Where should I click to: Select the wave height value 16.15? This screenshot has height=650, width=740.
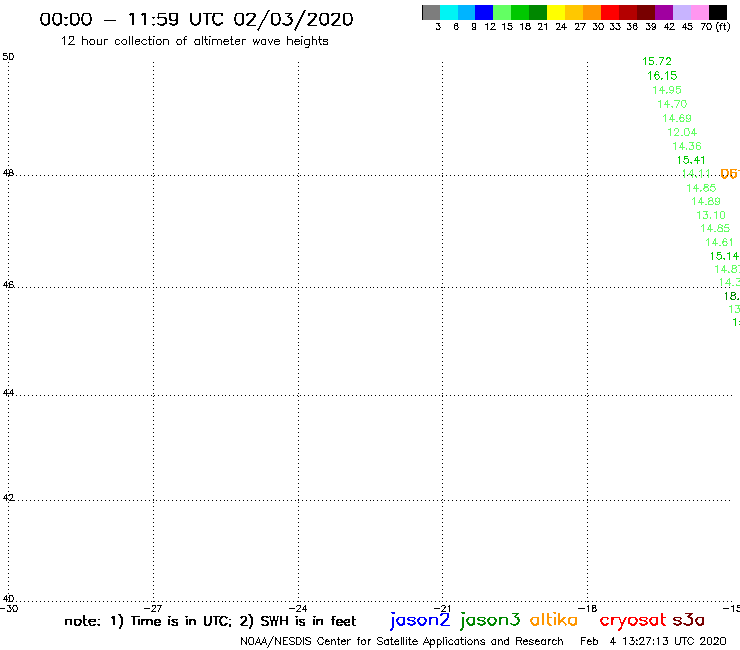pos(662,76)
